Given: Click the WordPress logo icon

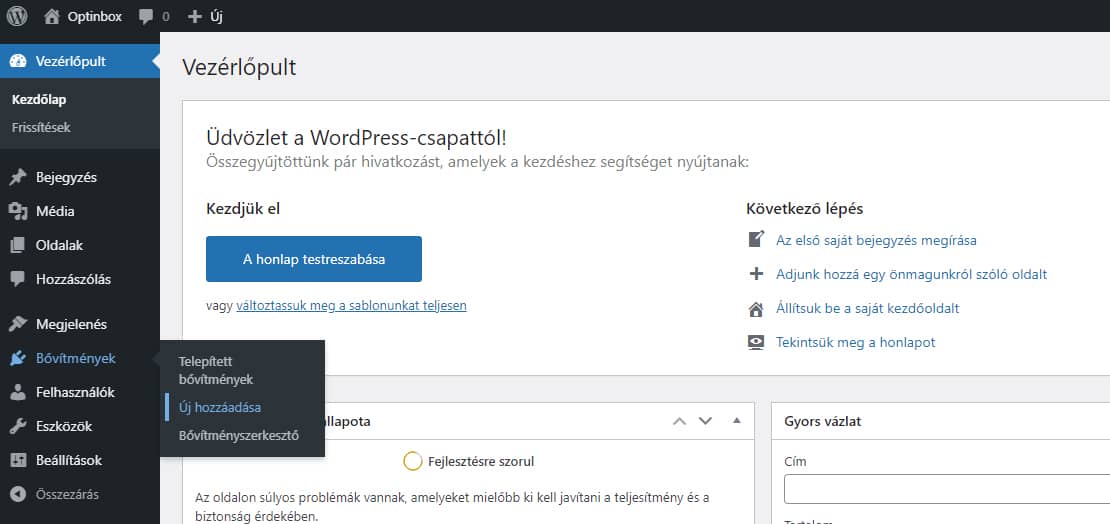Looking at the screenshot, I should click(17, 16).
